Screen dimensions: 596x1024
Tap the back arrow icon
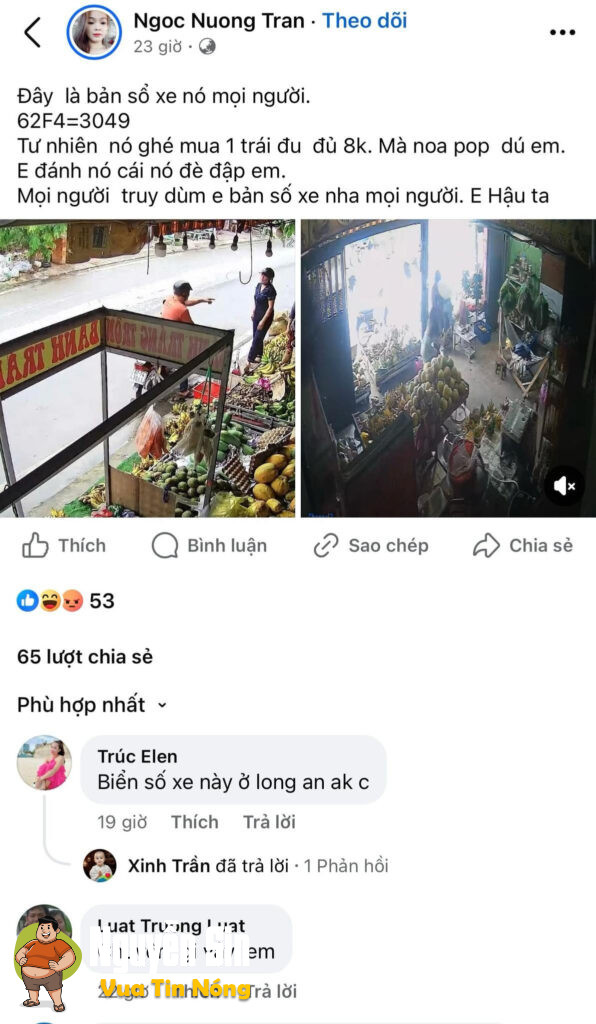click(x=32, y=32)
